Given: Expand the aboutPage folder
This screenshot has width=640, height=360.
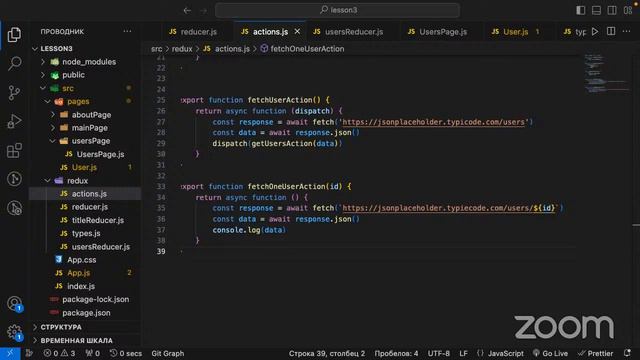Looking at the screenshot, I should [x=53, y=115].
